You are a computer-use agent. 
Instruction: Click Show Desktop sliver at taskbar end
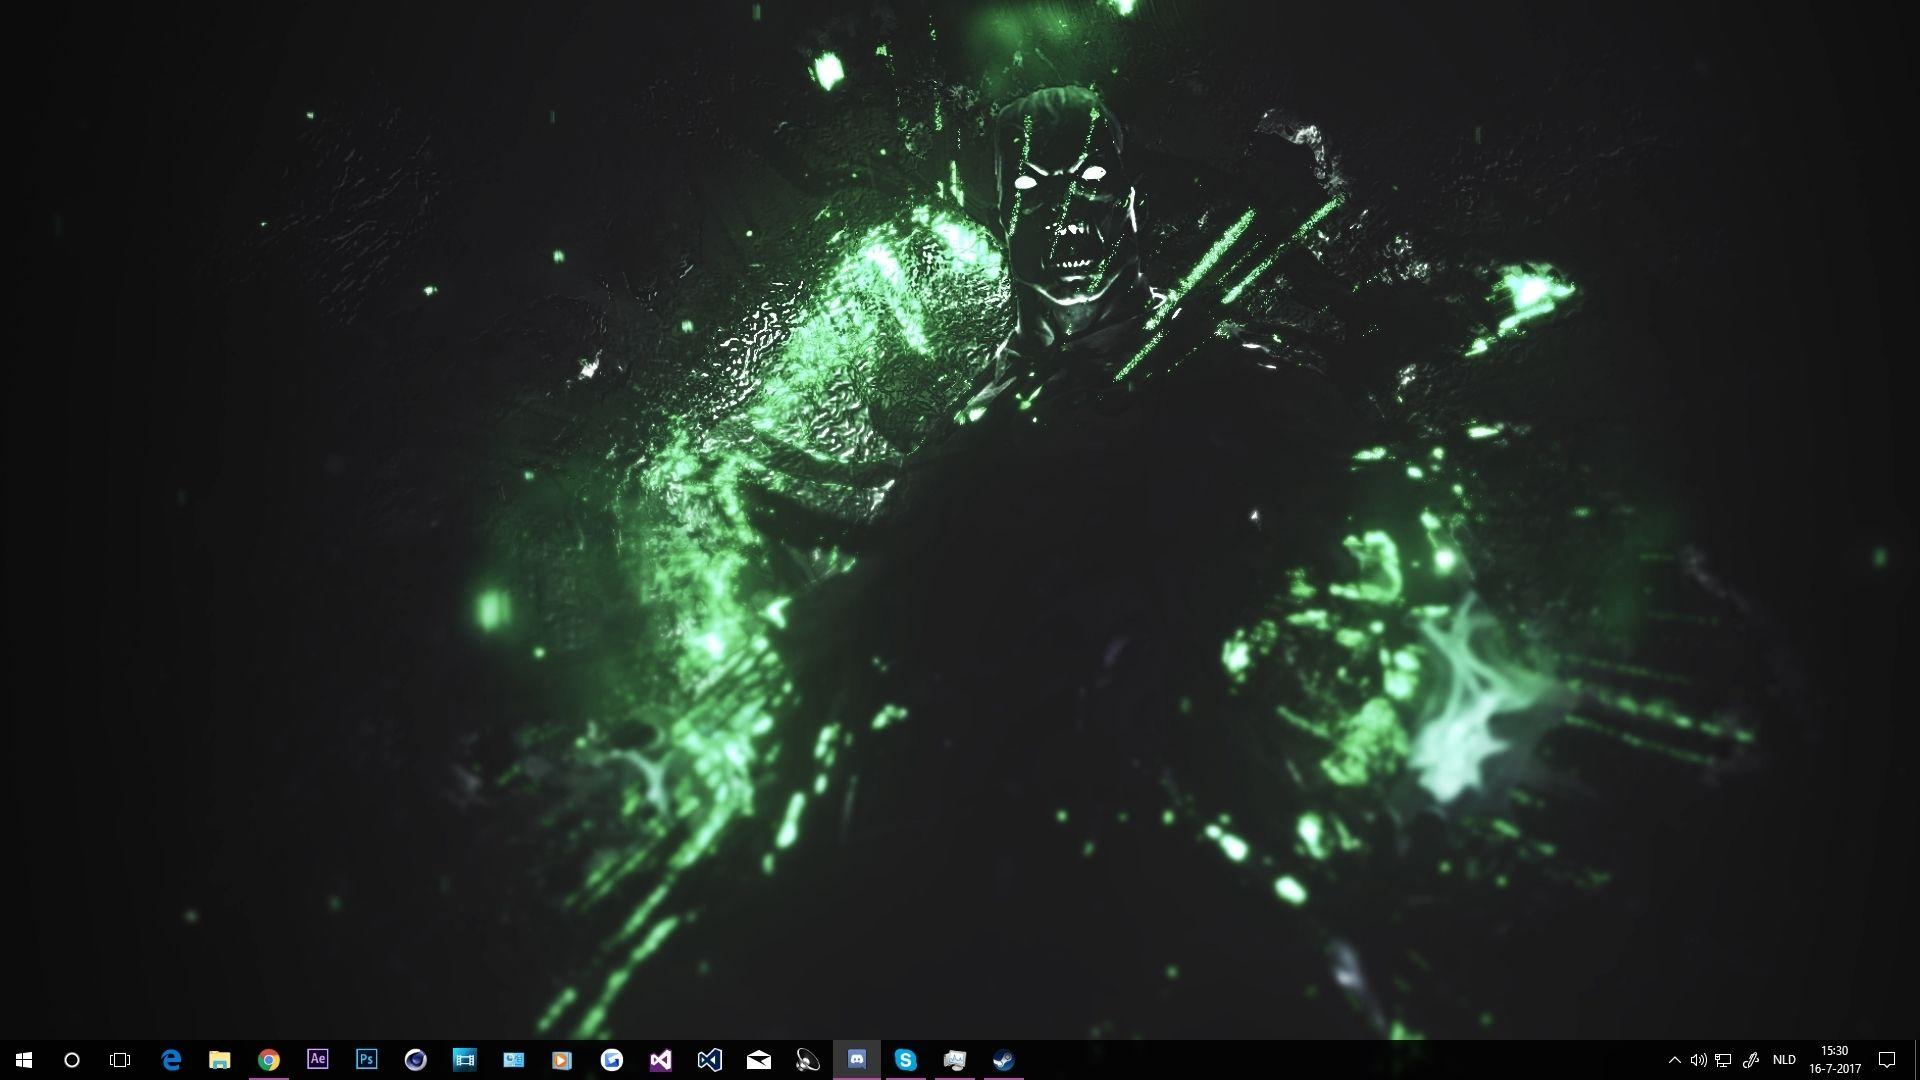pos(1916,1060)
